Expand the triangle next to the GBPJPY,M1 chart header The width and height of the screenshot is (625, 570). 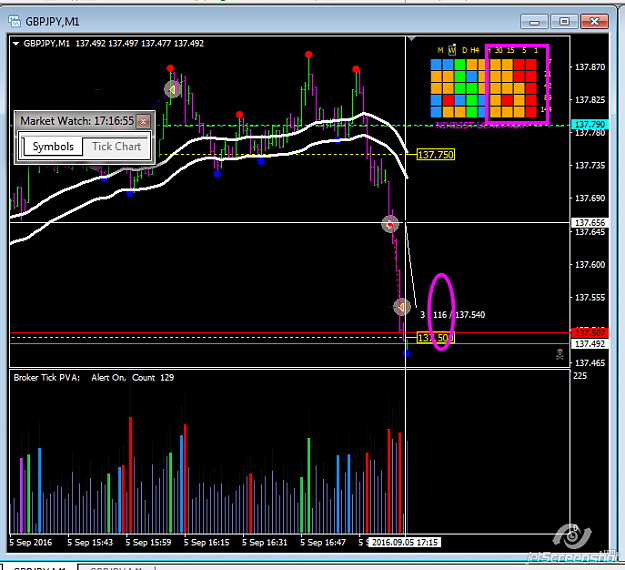(x=16, y=43)
